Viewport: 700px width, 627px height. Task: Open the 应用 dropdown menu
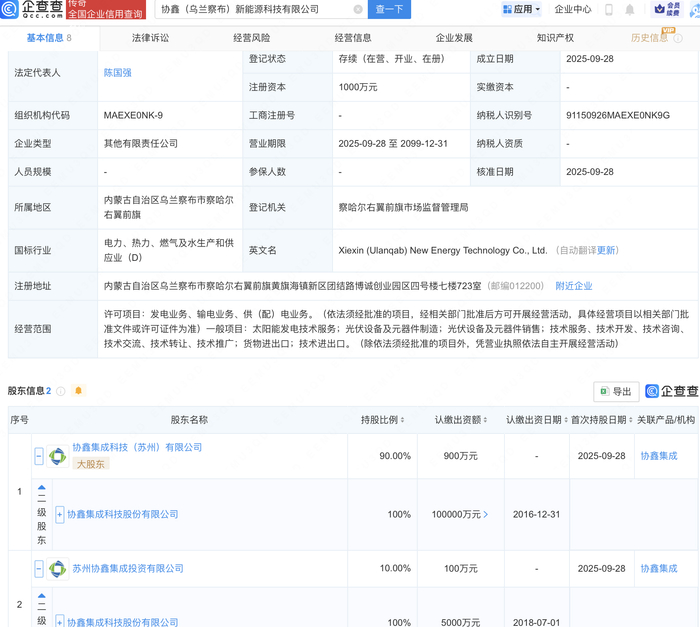tap(521, 10)
